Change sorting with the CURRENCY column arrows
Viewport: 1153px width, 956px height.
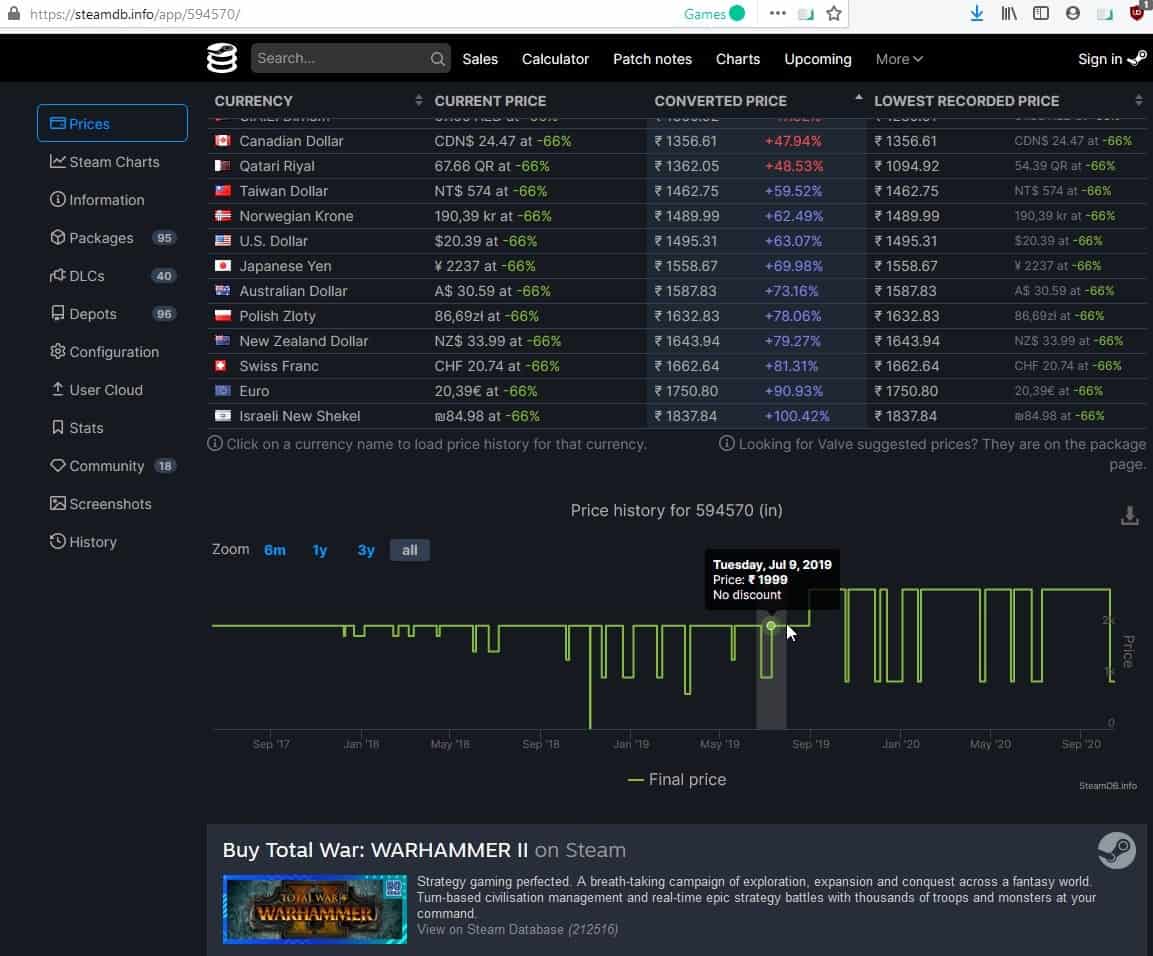pyautogui.click(x=419, y=100)
